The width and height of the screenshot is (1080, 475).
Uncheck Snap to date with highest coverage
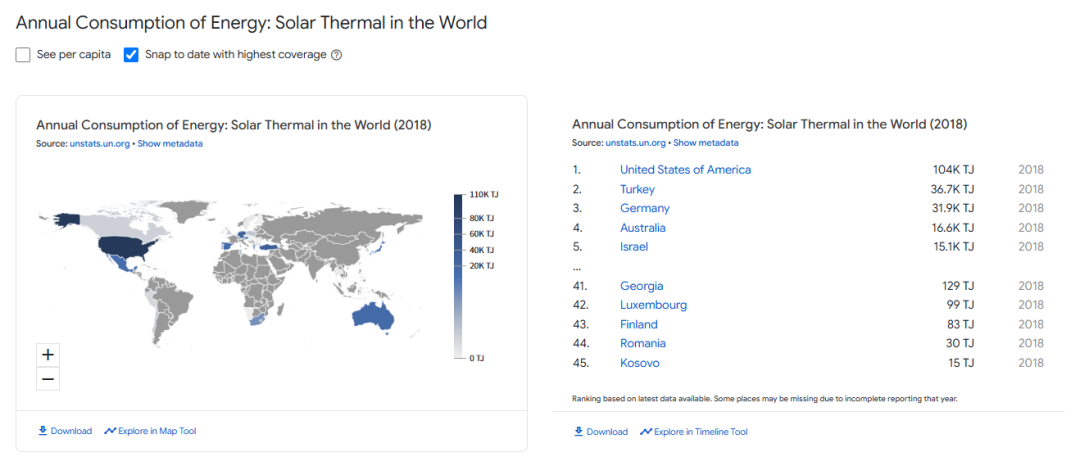click(x=132, y=55)
